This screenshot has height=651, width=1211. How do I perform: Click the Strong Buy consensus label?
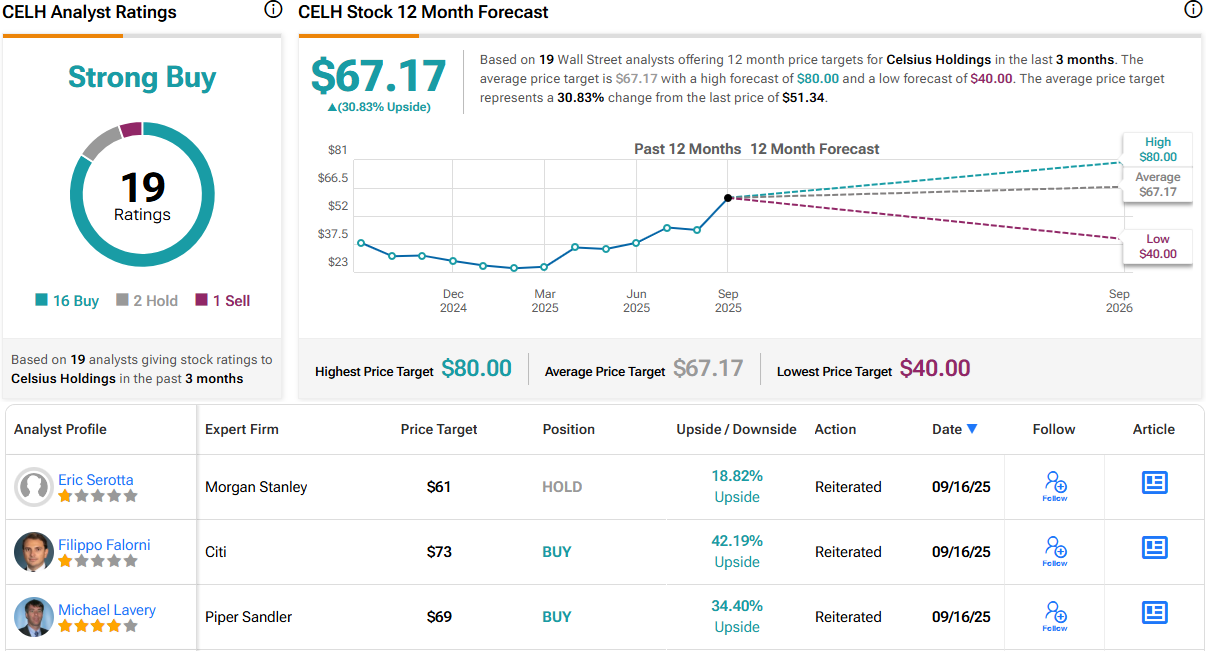click(142, 77)
